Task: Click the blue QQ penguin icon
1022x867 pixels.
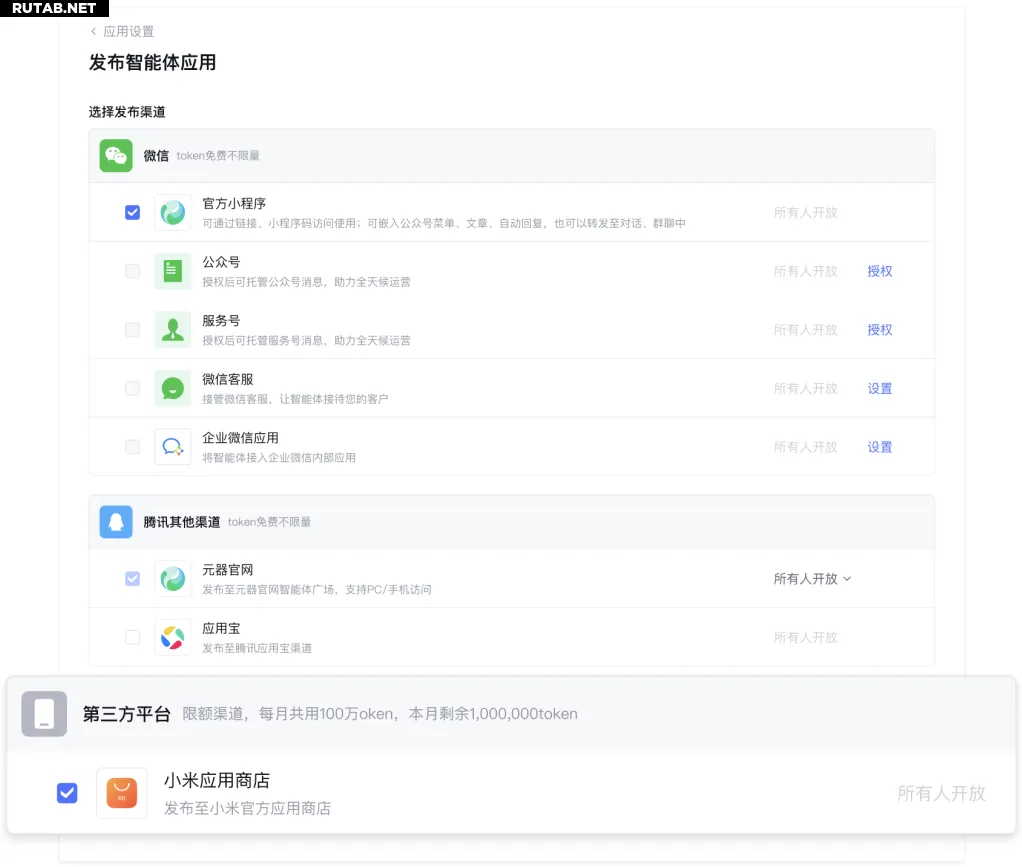Action: (x=116, y=522)
